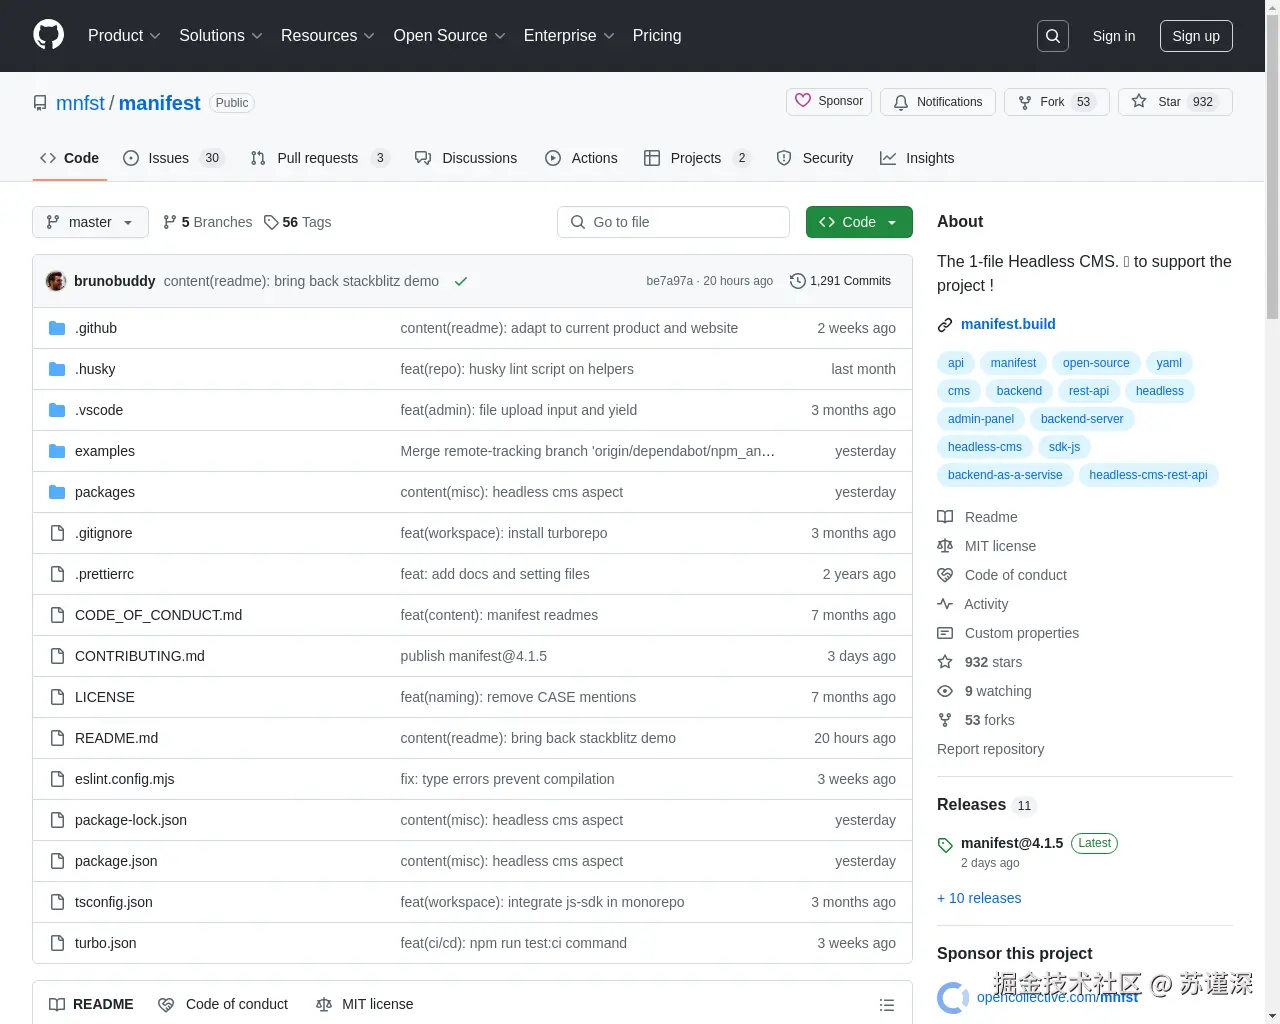Open the eslint.config.mjs file
The height and width of the screenshot is (1024, 1280).
[x=125, y=779]
